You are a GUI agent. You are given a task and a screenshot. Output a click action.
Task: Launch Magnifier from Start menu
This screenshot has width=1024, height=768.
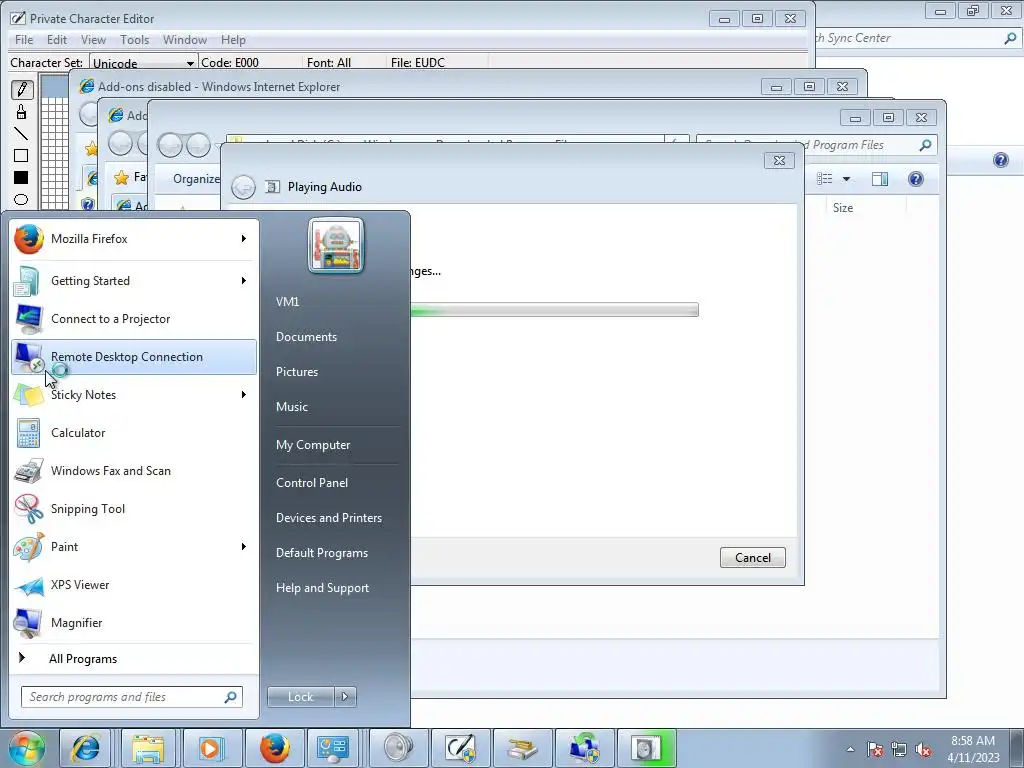click(x=134, y=623)
